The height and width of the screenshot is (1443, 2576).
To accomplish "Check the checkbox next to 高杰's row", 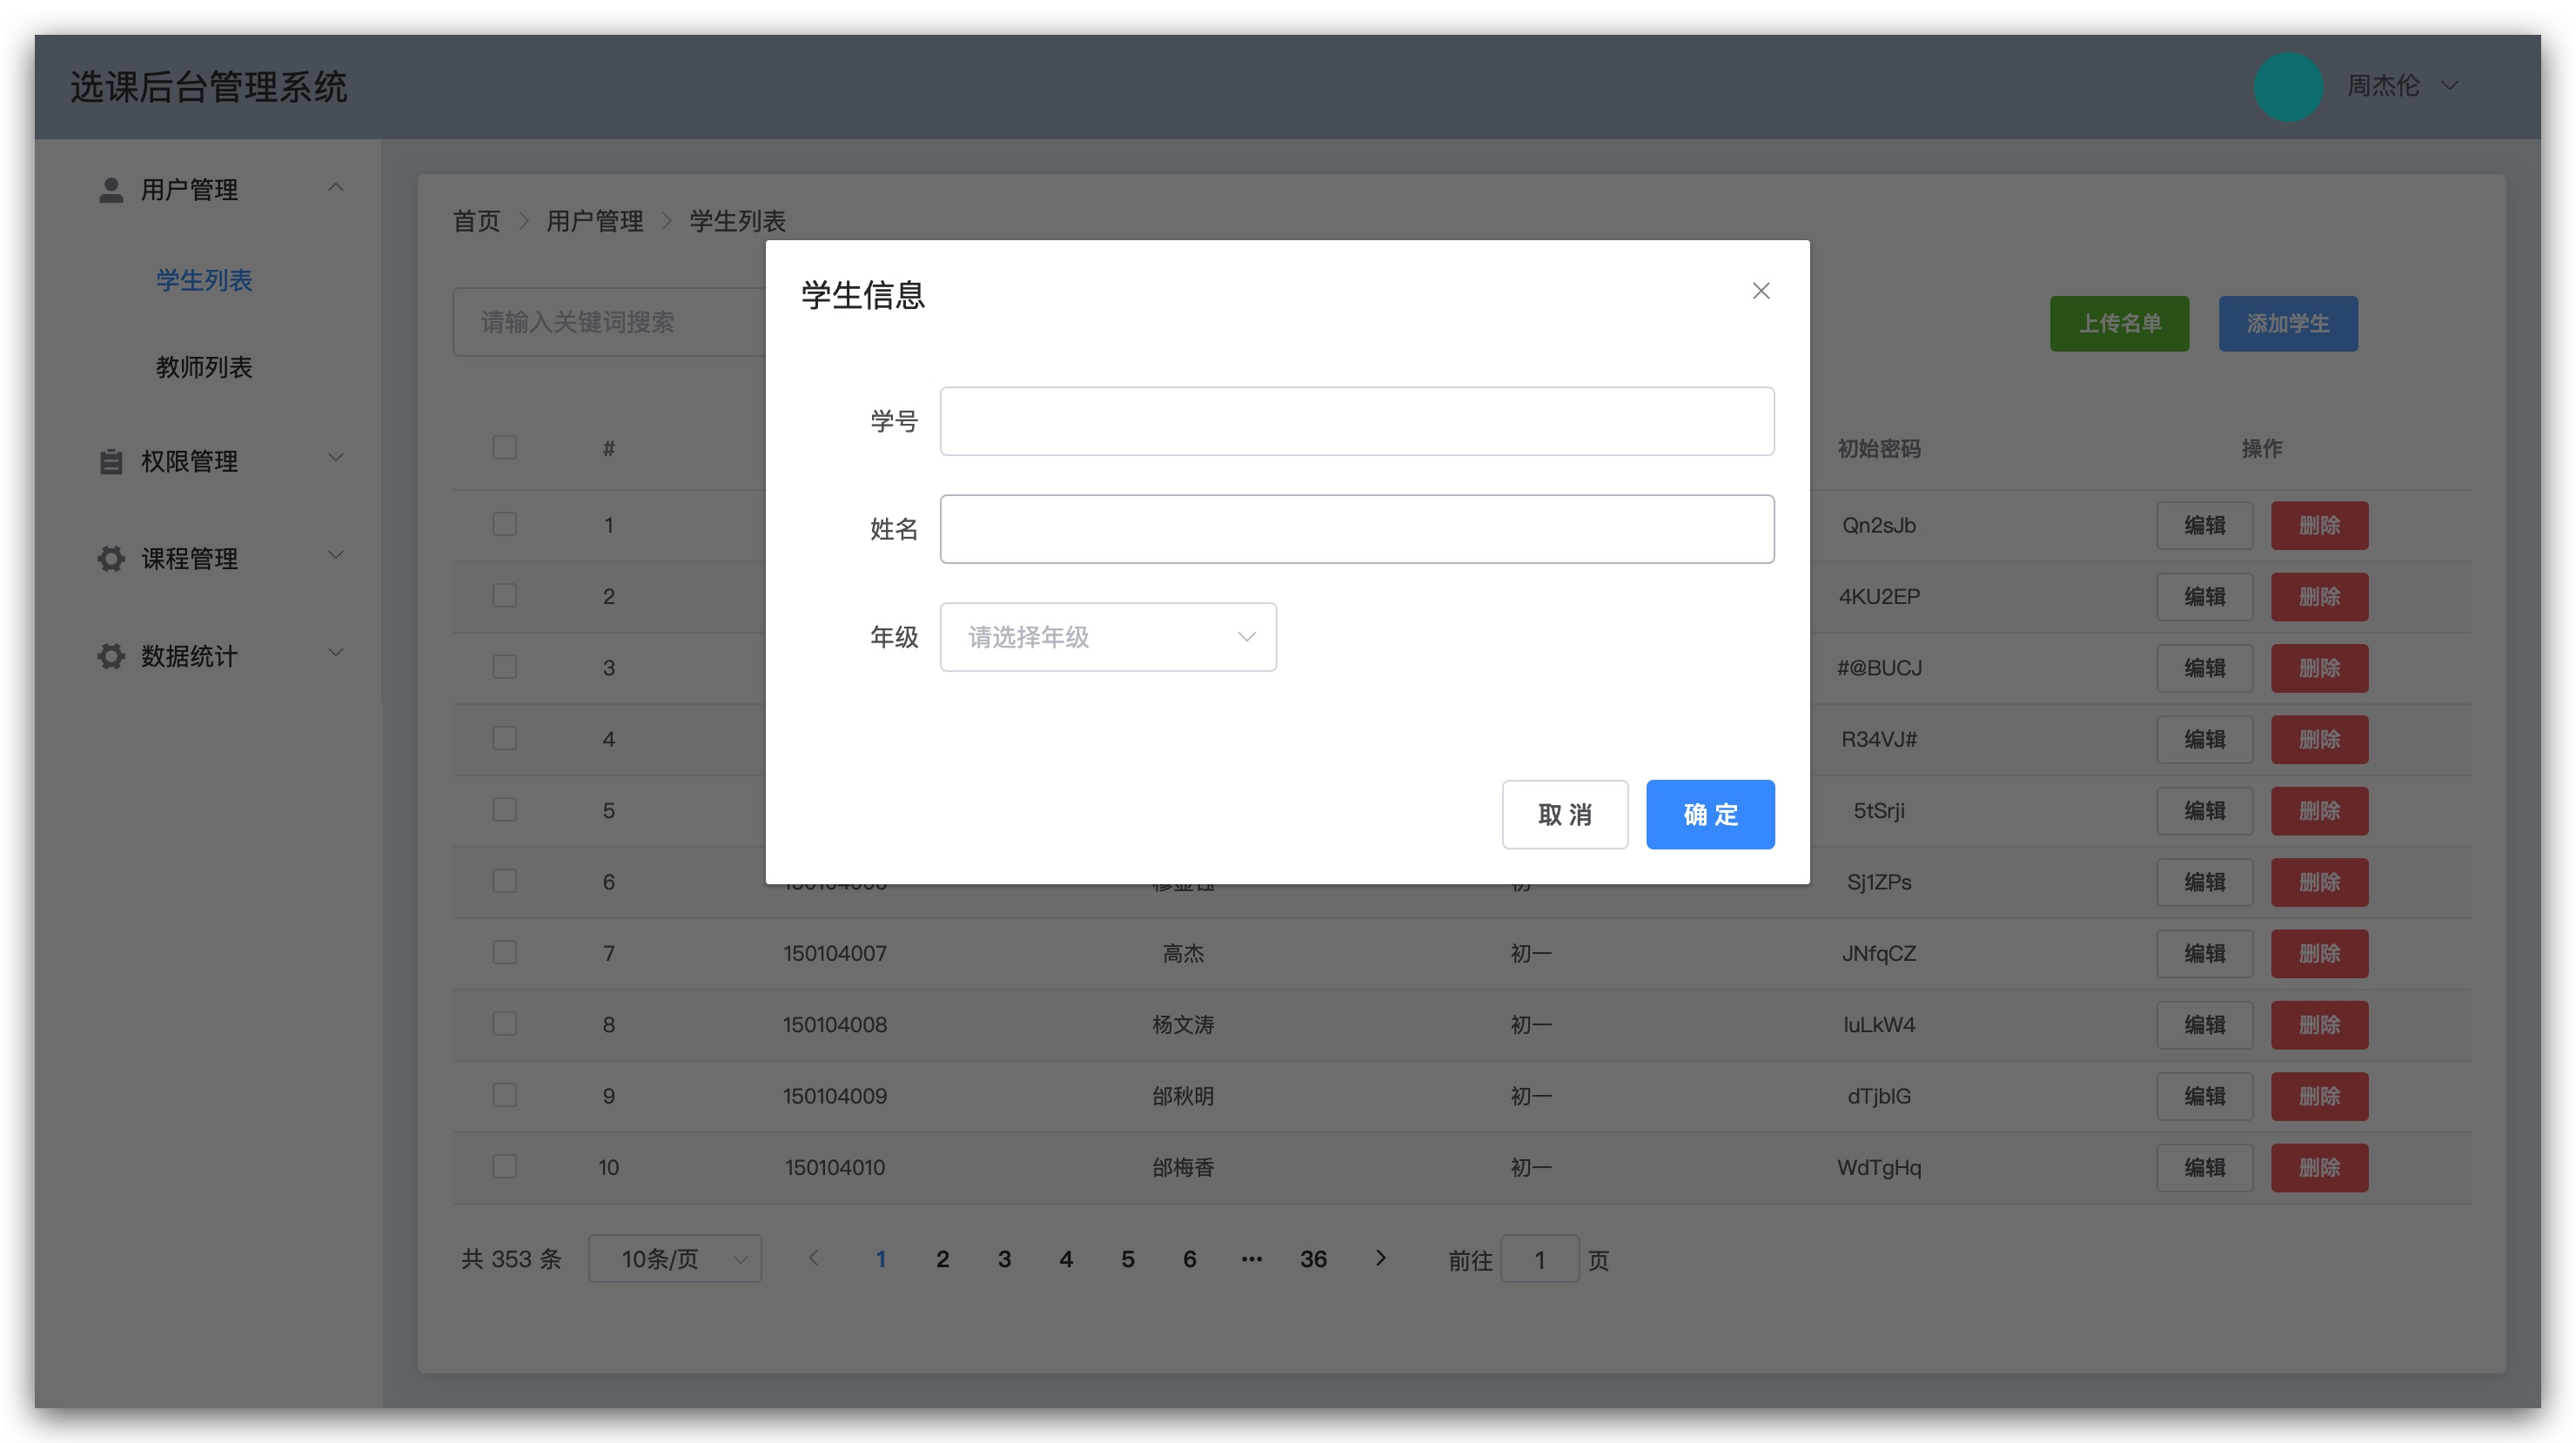I will (505, 952).
